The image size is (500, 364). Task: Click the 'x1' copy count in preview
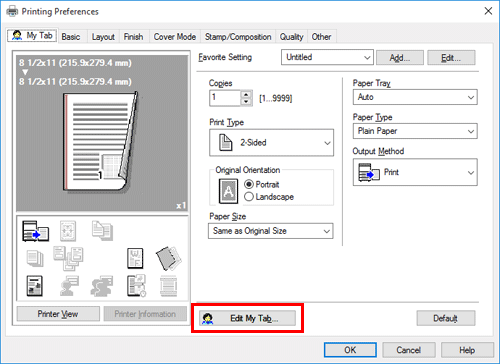[181, 206]
